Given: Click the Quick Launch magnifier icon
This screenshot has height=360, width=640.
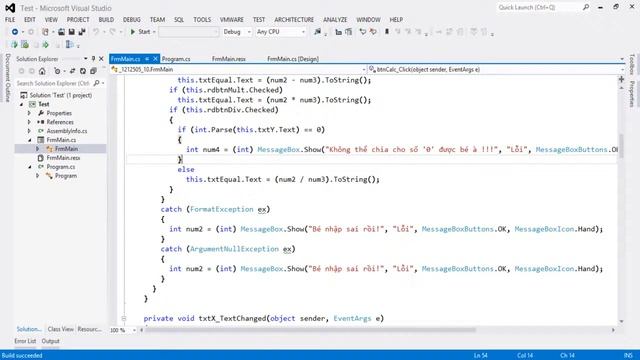Looking at the screenshot, I should click(x=586, y=7).
